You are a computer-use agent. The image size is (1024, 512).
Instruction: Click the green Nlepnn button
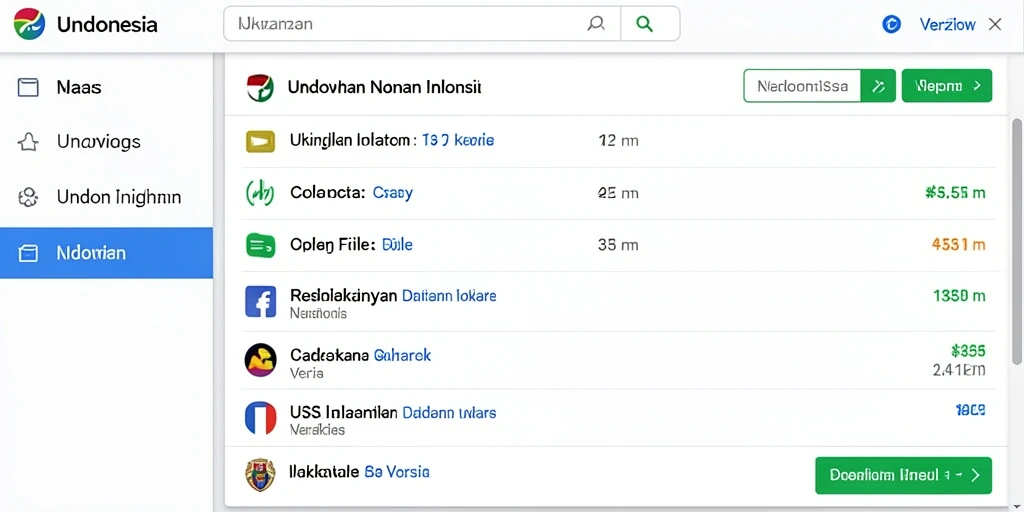coord(947,86)
